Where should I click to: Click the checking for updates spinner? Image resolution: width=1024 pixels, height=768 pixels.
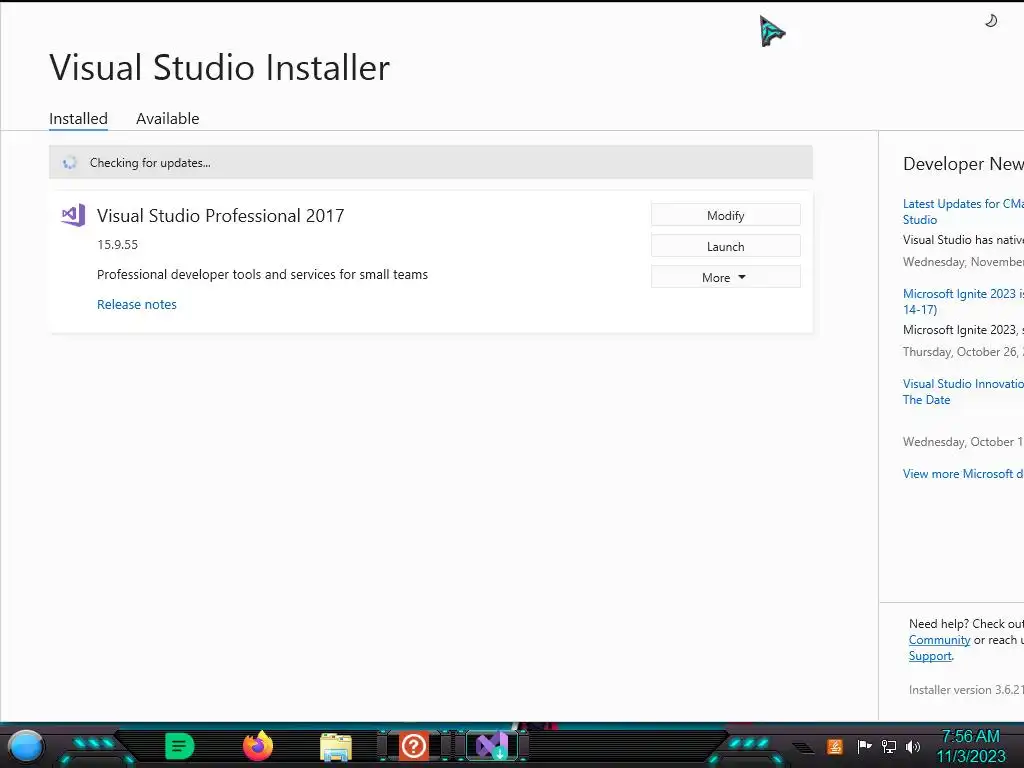click(x=69, y=163)
